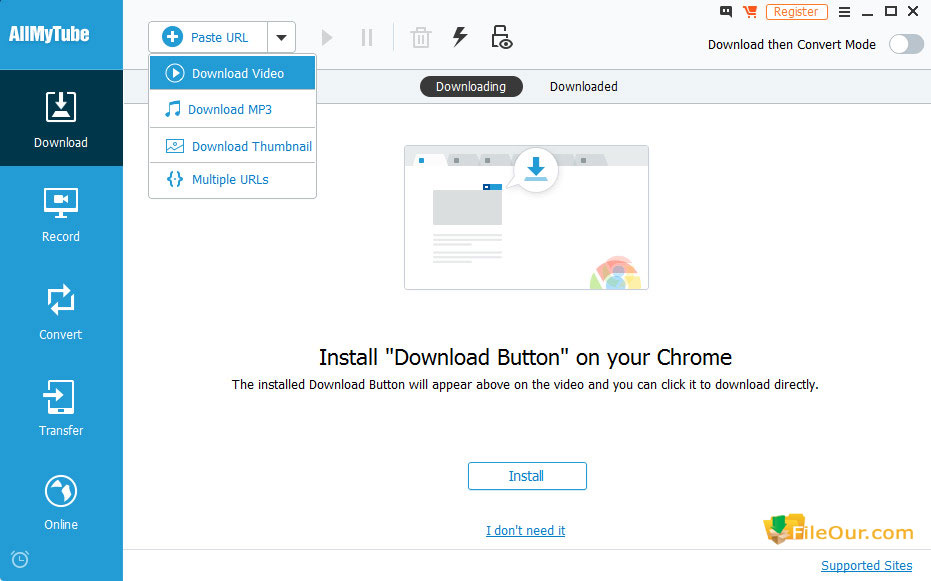The width and height of the screenshot is (931, 581).
Task: Choose Download Thumbnail menu entry
Action: click(x=232, y=146)
